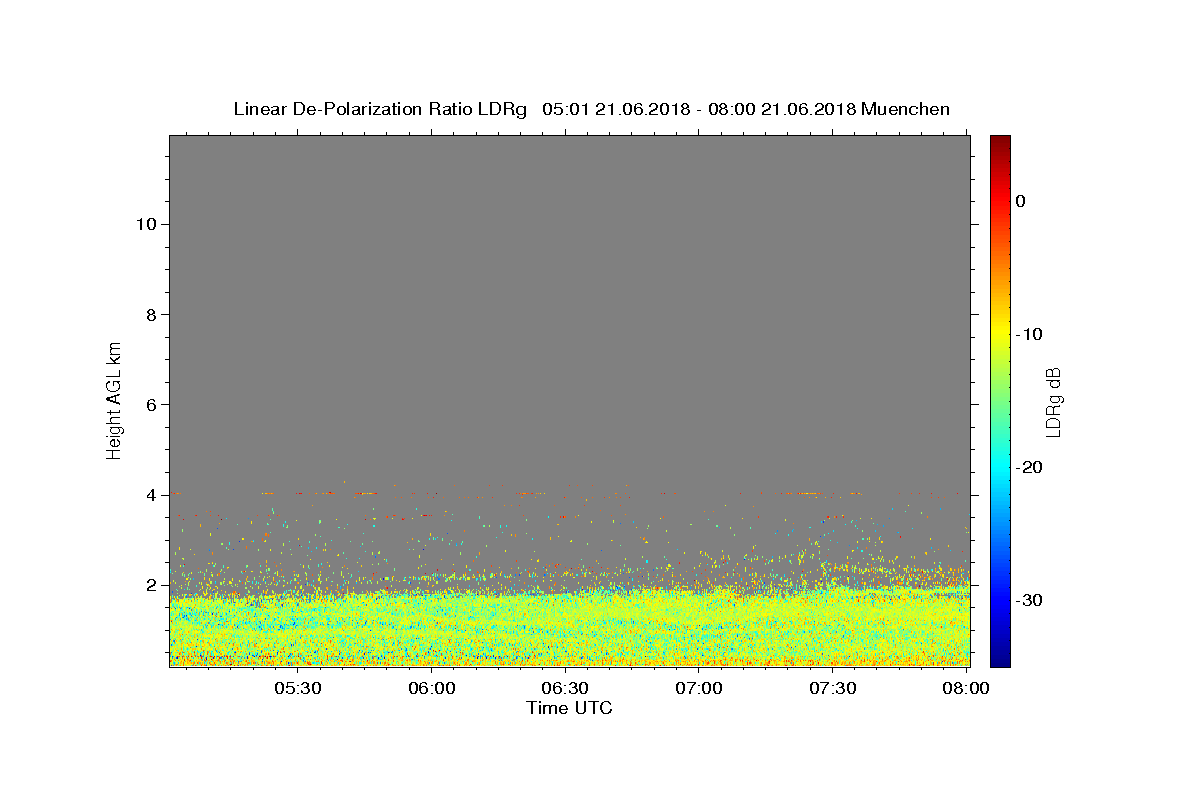Click the 'Muenchen' location text in the title

point(905,109)
